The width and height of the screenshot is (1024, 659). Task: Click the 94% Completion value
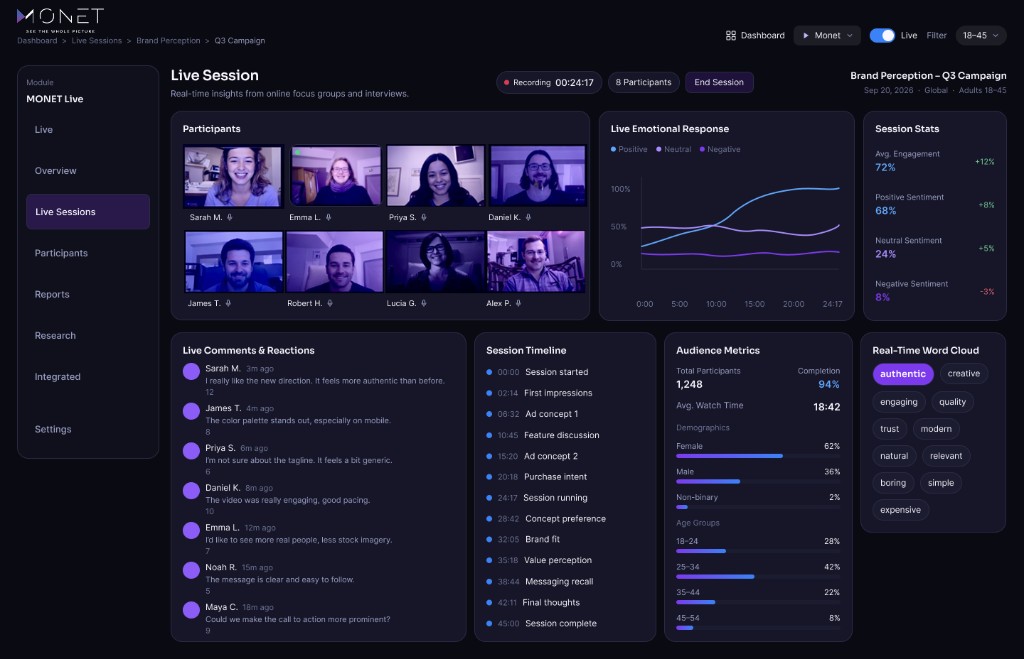pos(829,385)
